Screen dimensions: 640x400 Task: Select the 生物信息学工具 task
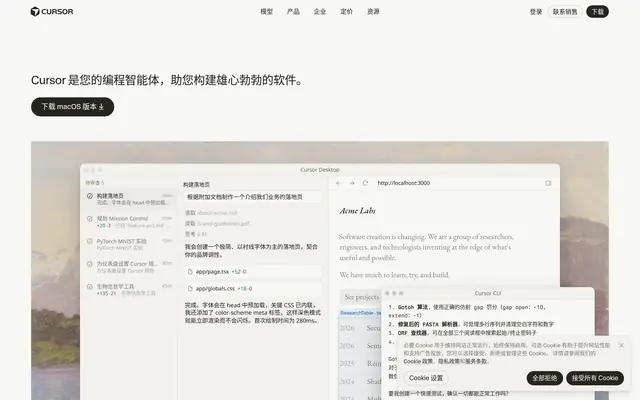130,289
